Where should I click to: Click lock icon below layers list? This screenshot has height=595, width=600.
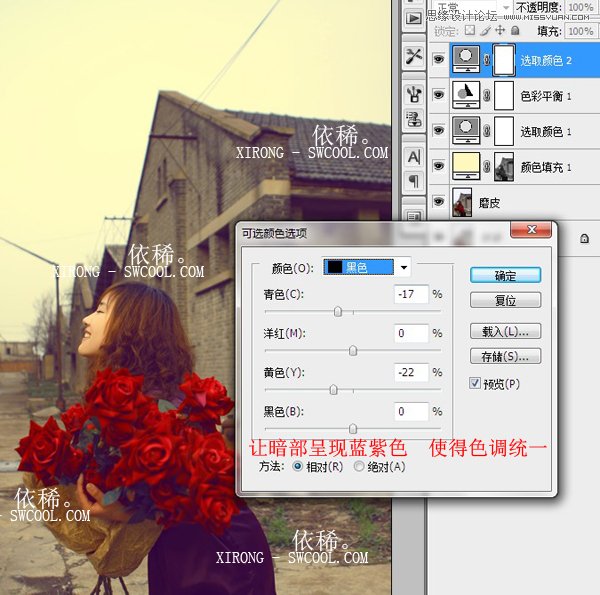click(584, 239)
